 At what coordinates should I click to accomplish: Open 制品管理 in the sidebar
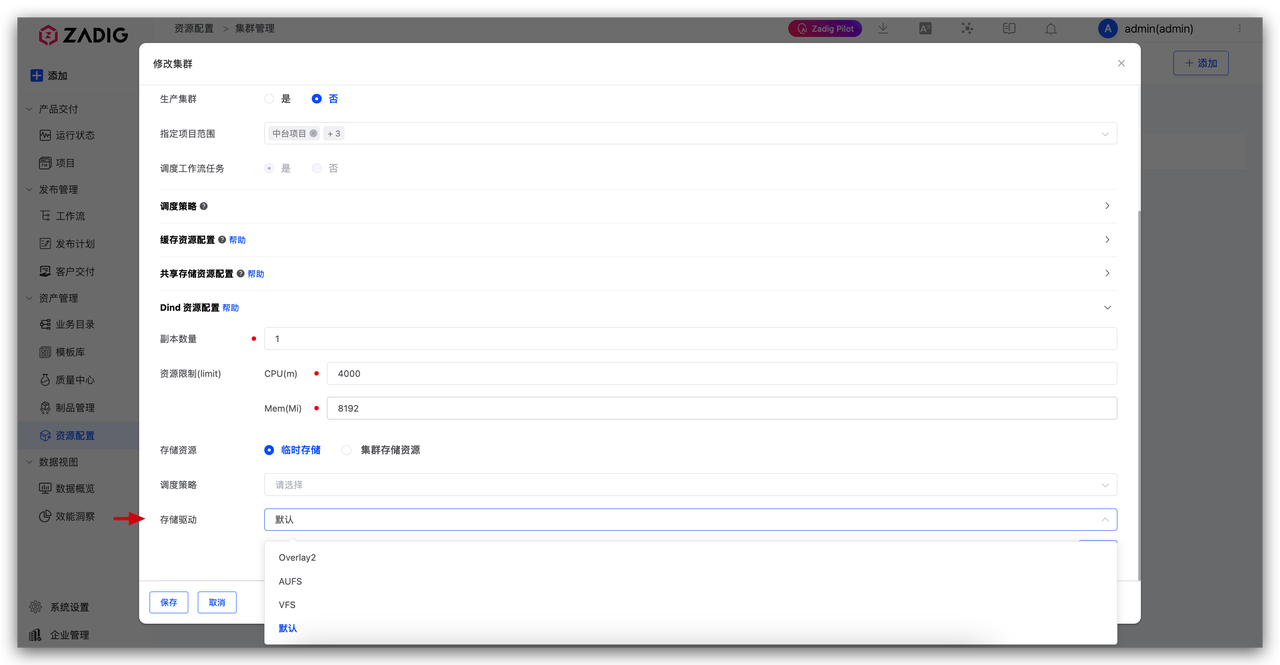pyautogui.click(x=75, y=408)
